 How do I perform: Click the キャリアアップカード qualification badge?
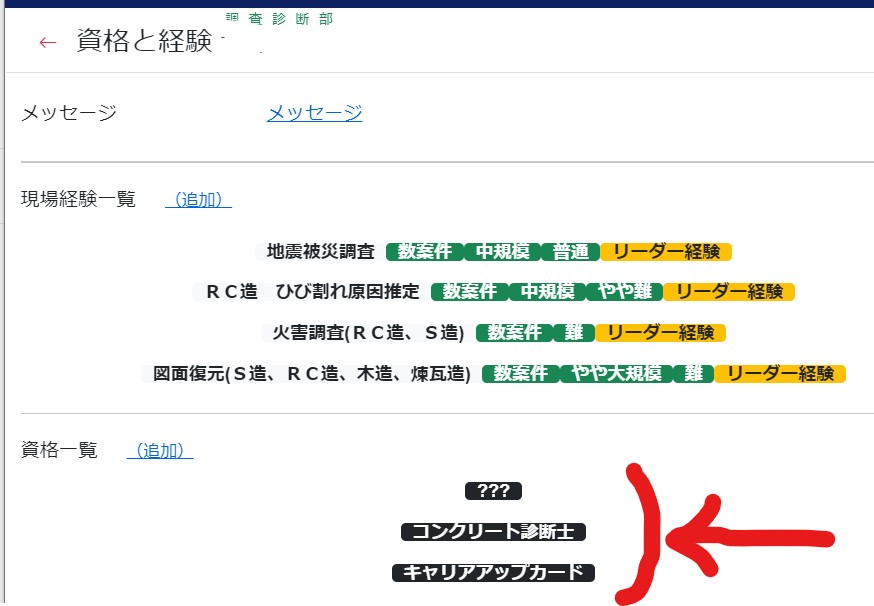point(493,573)
